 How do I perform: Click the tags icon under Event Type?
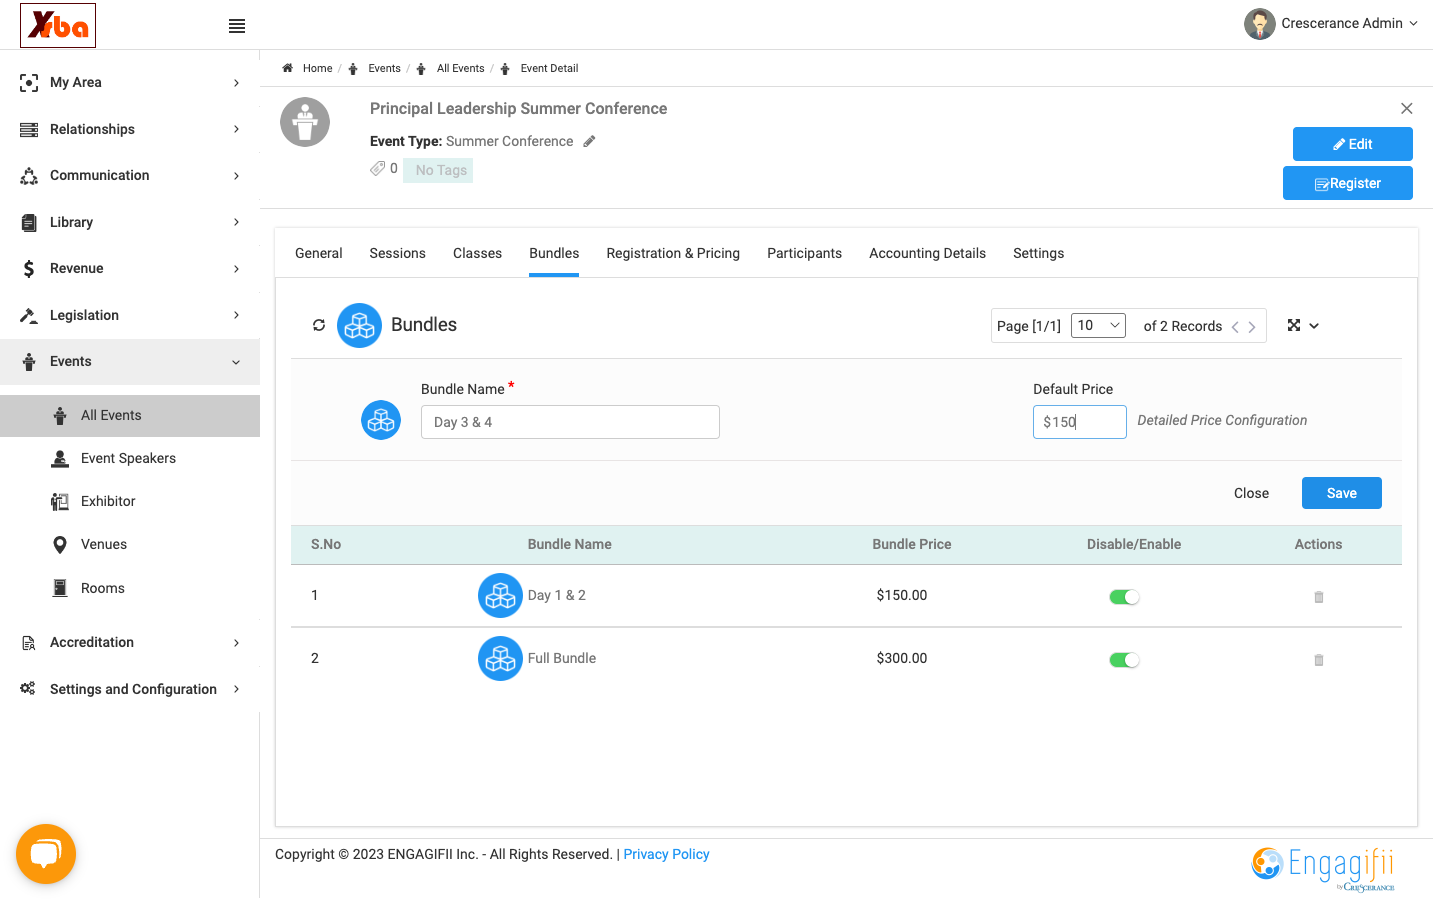click(377, 169)
